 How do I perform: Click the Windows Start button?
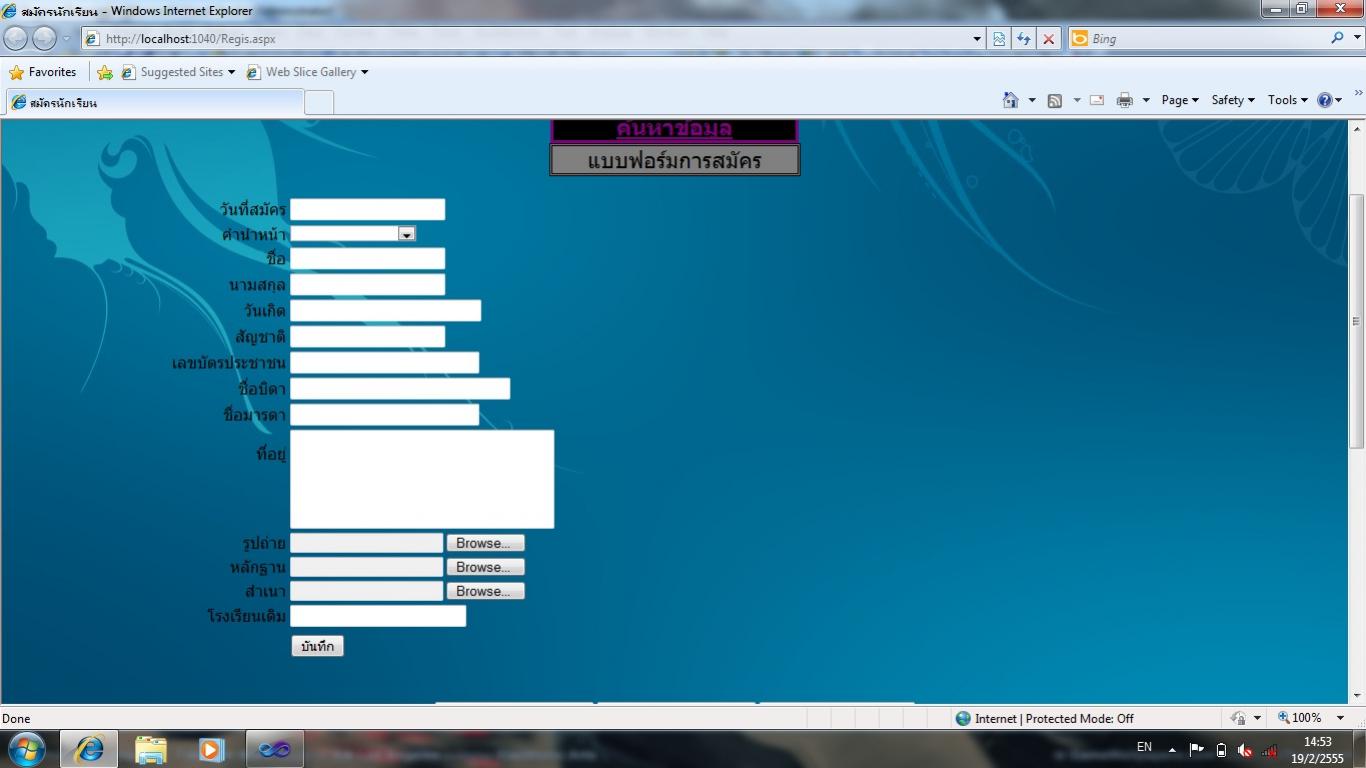pyautogui.click(x=26, y=749)
